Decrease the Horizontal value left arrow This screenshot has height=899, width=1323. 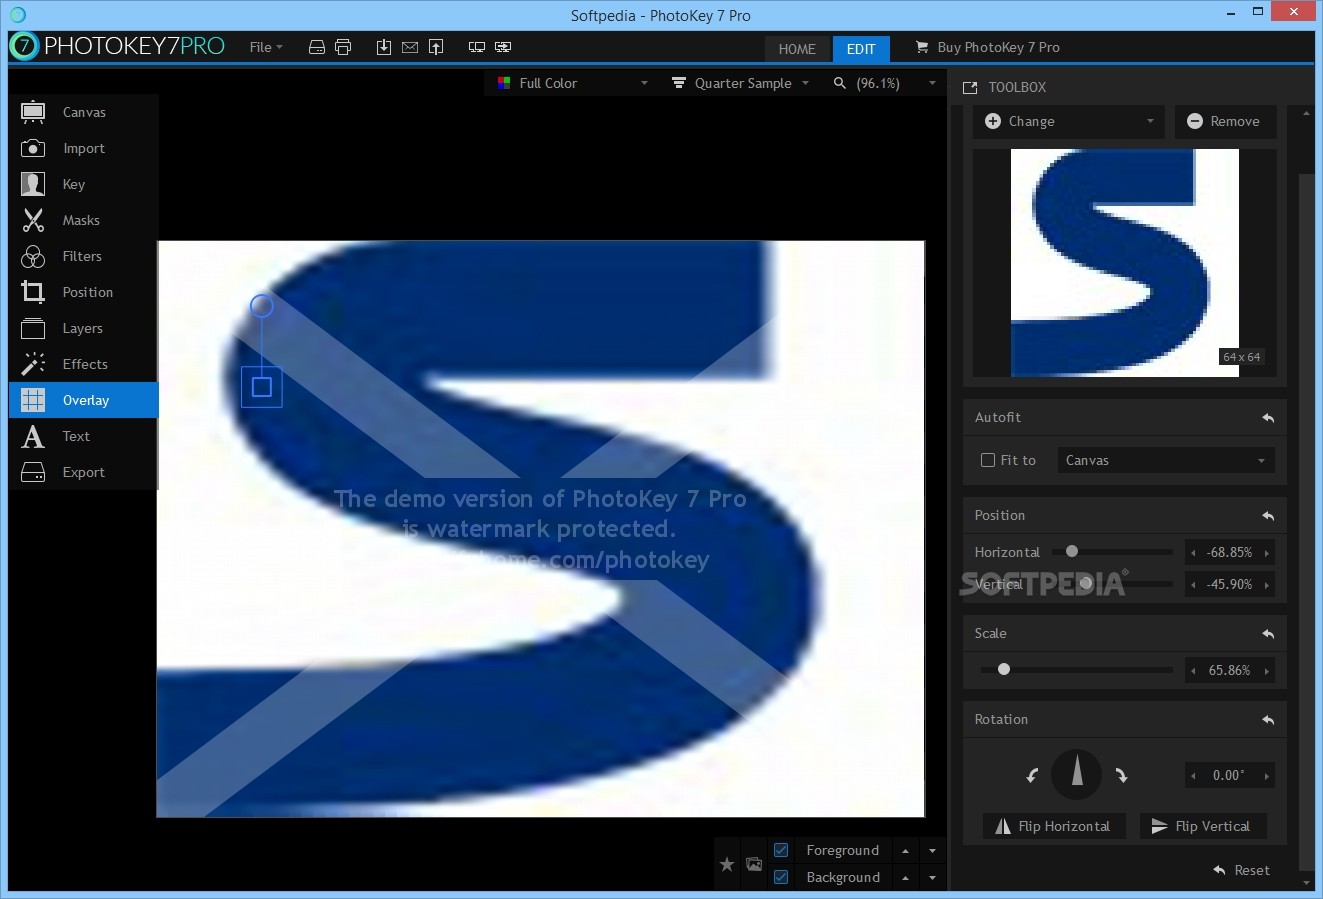tap(1193, 553)
